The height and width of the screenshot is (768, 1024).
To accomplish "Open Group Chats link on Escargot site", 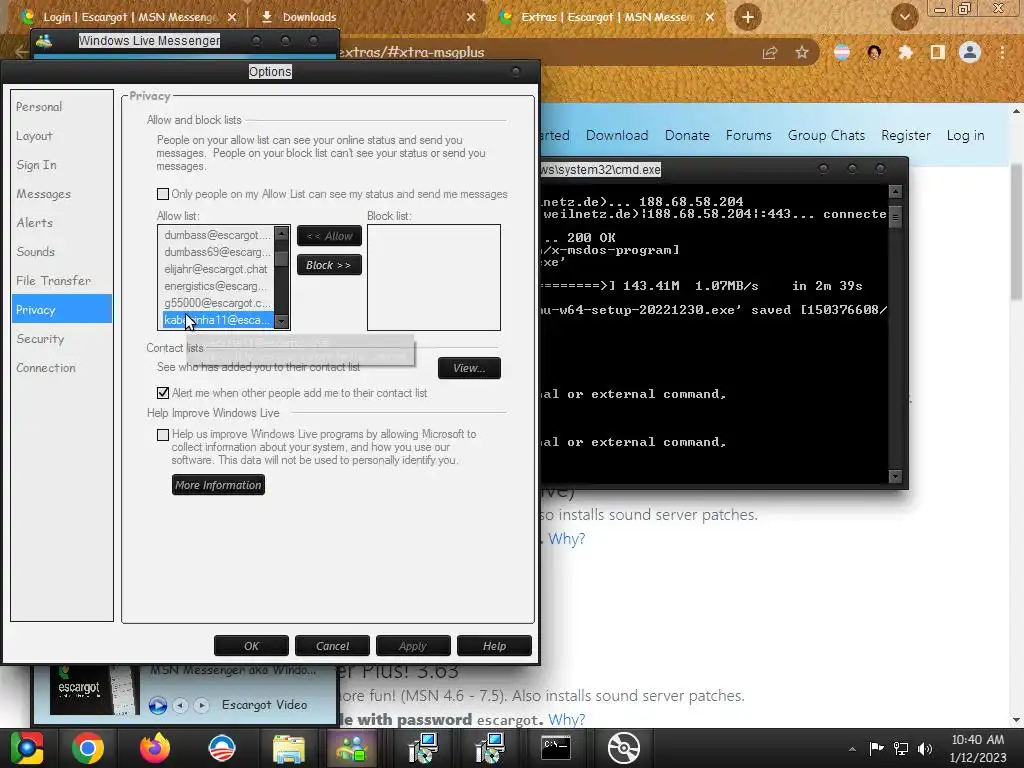I will coord(826,135).
